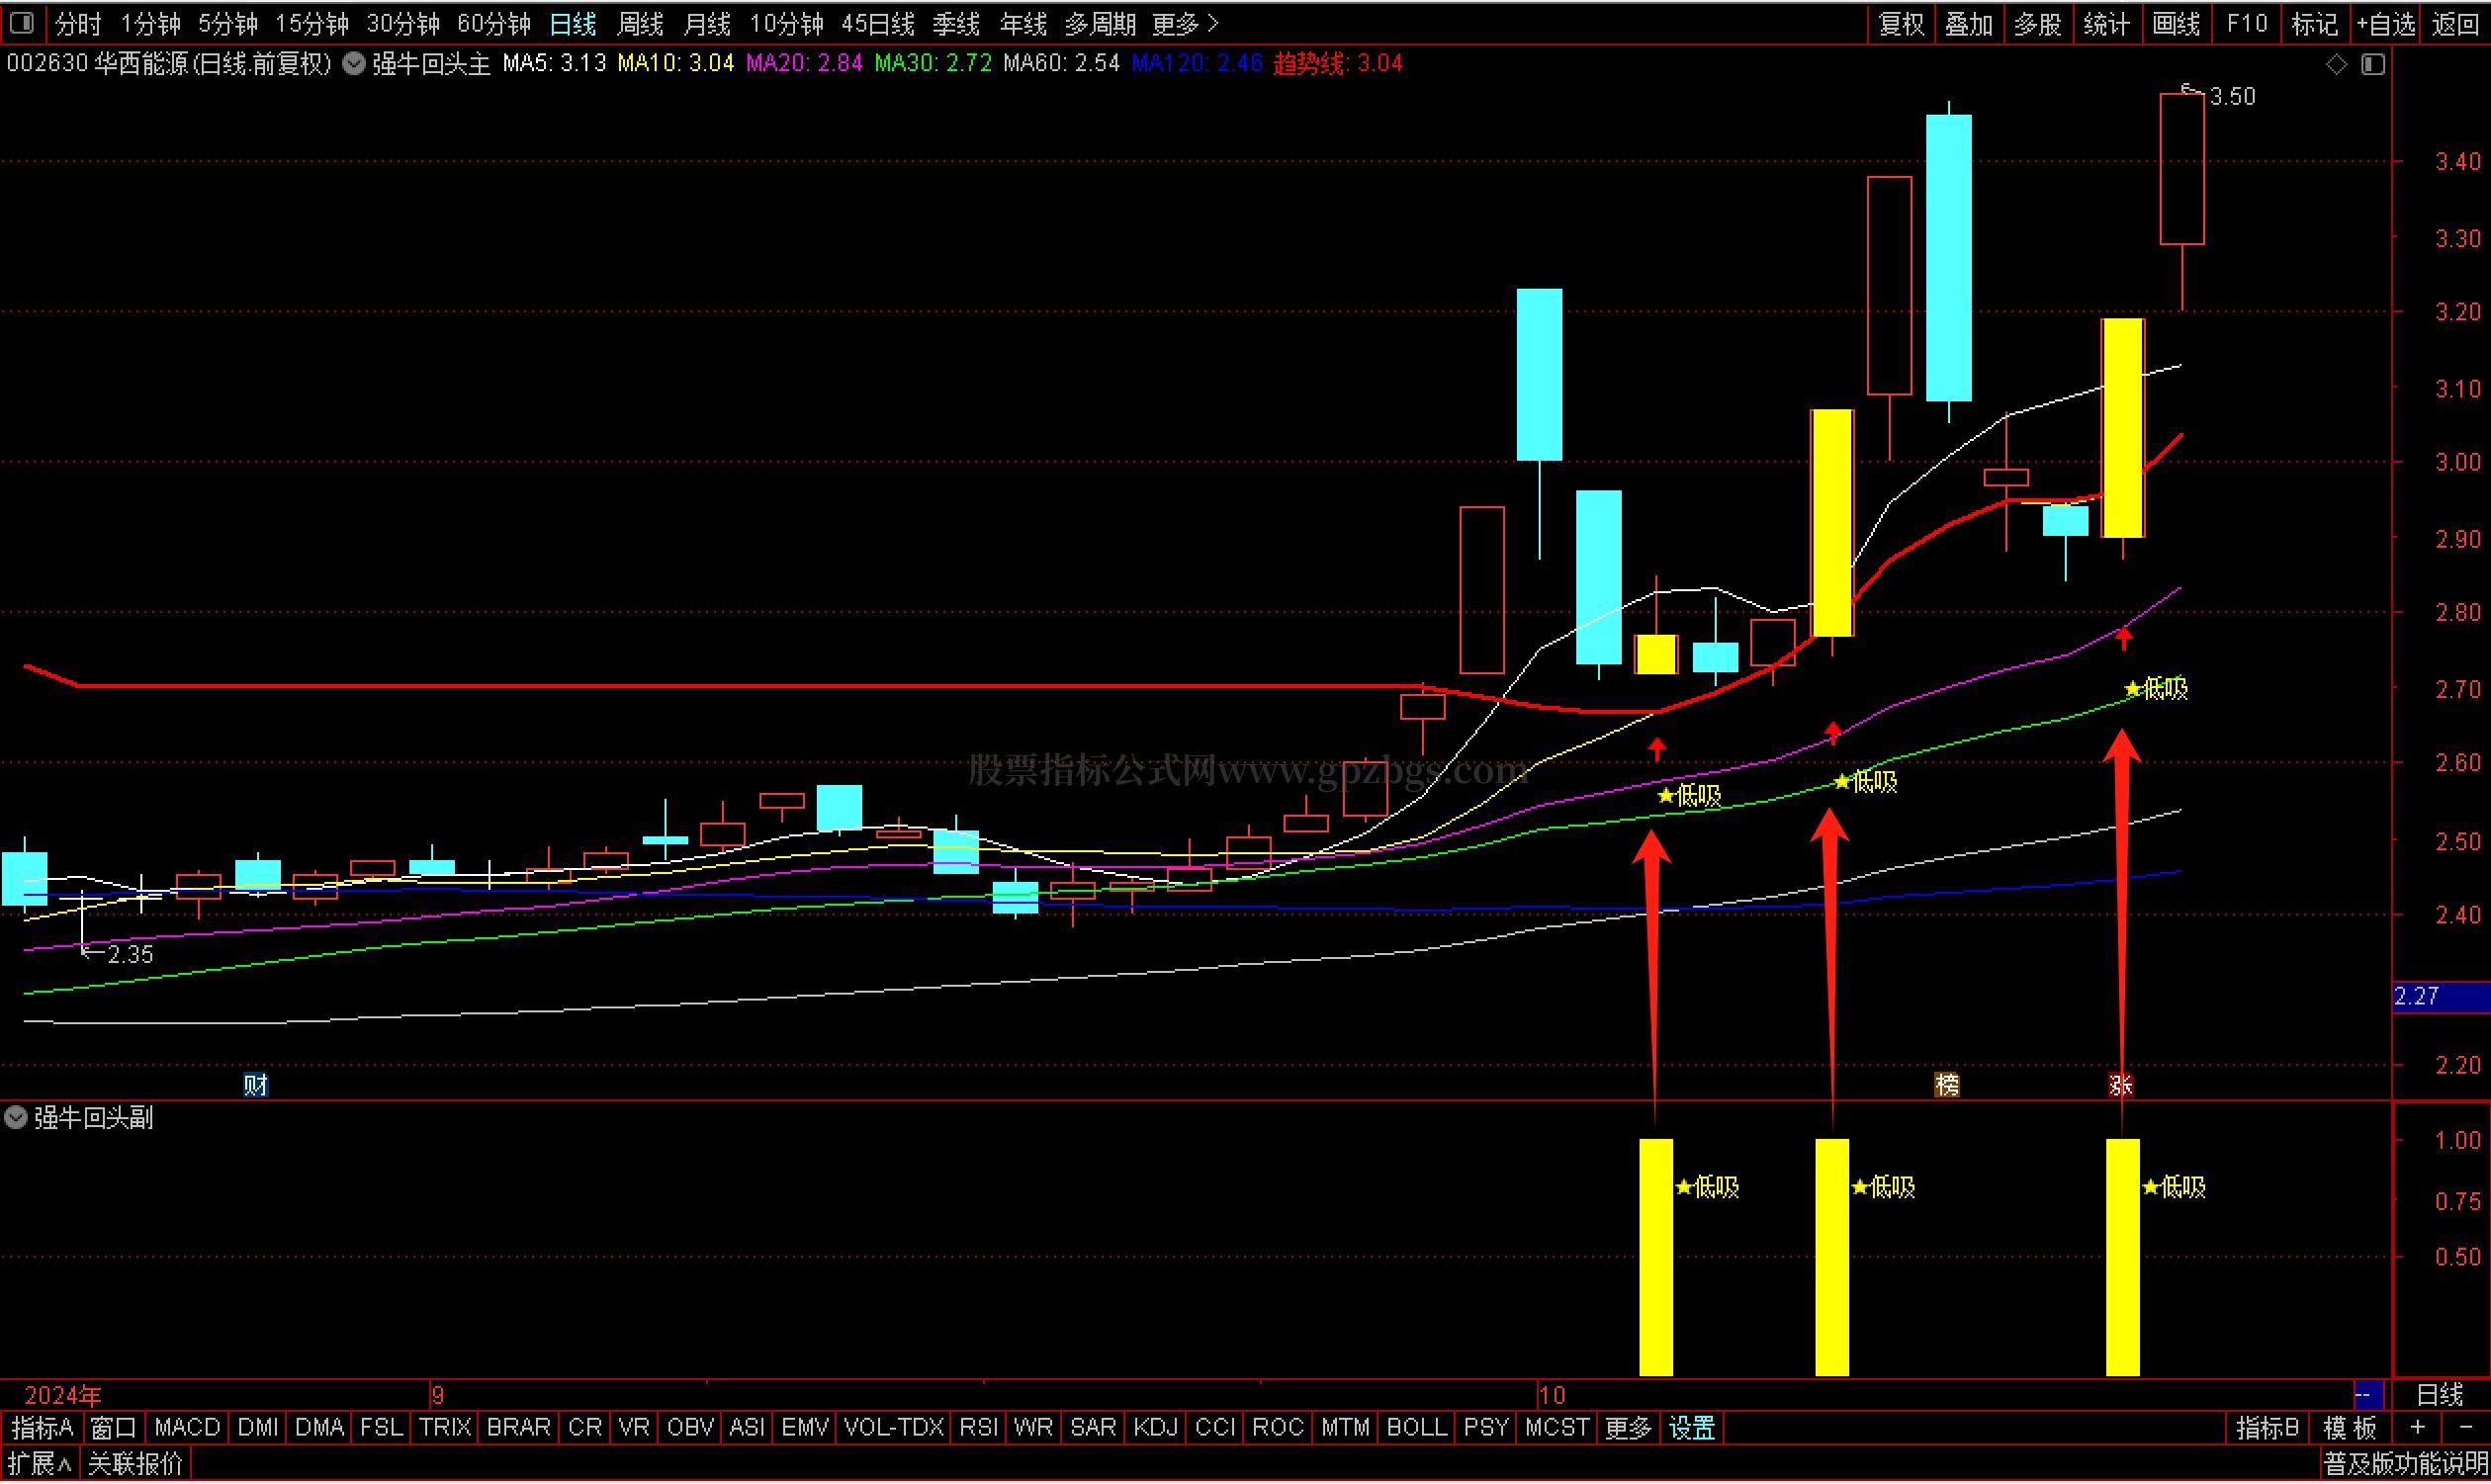This screenshot has height=1484, width=2491.
Task: Add stock via +自选 button
Action: point(2386,23)
